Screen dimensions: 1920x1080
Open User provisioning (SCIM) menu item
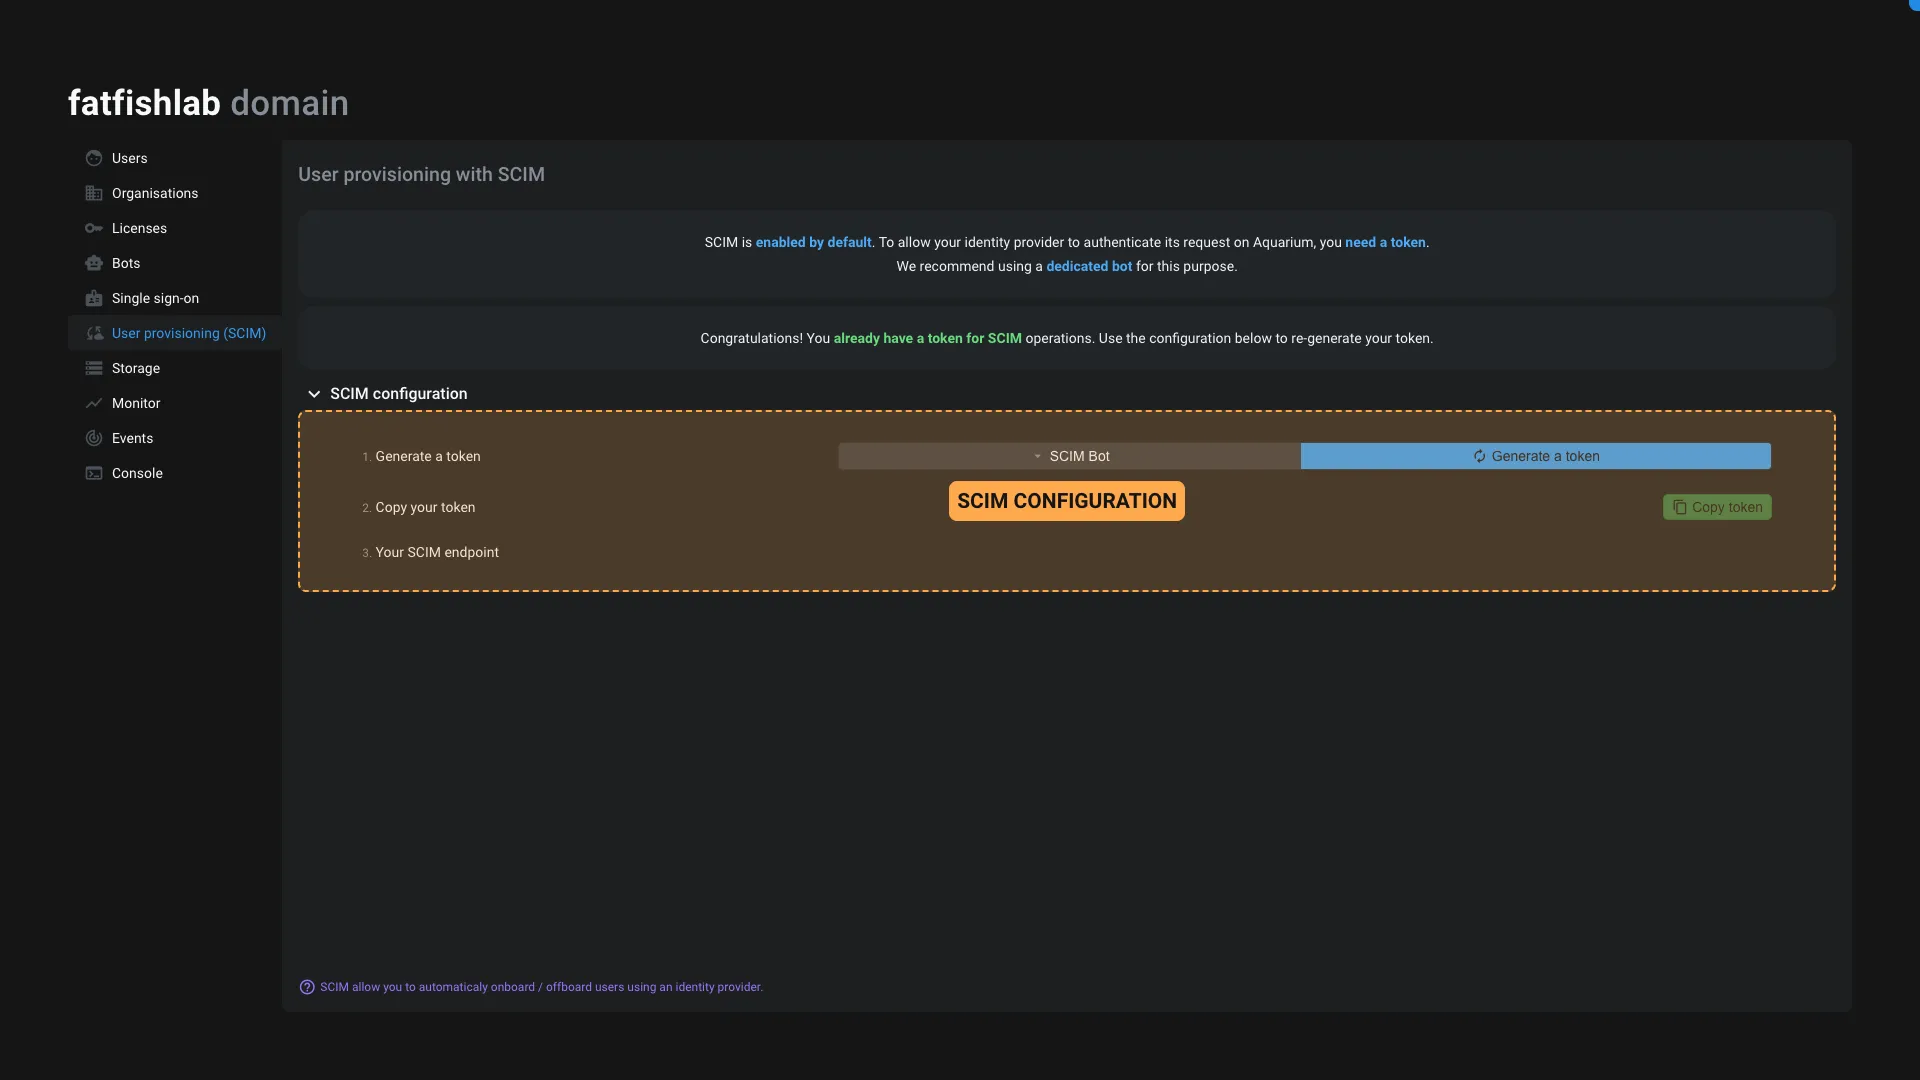click(188, 333)
